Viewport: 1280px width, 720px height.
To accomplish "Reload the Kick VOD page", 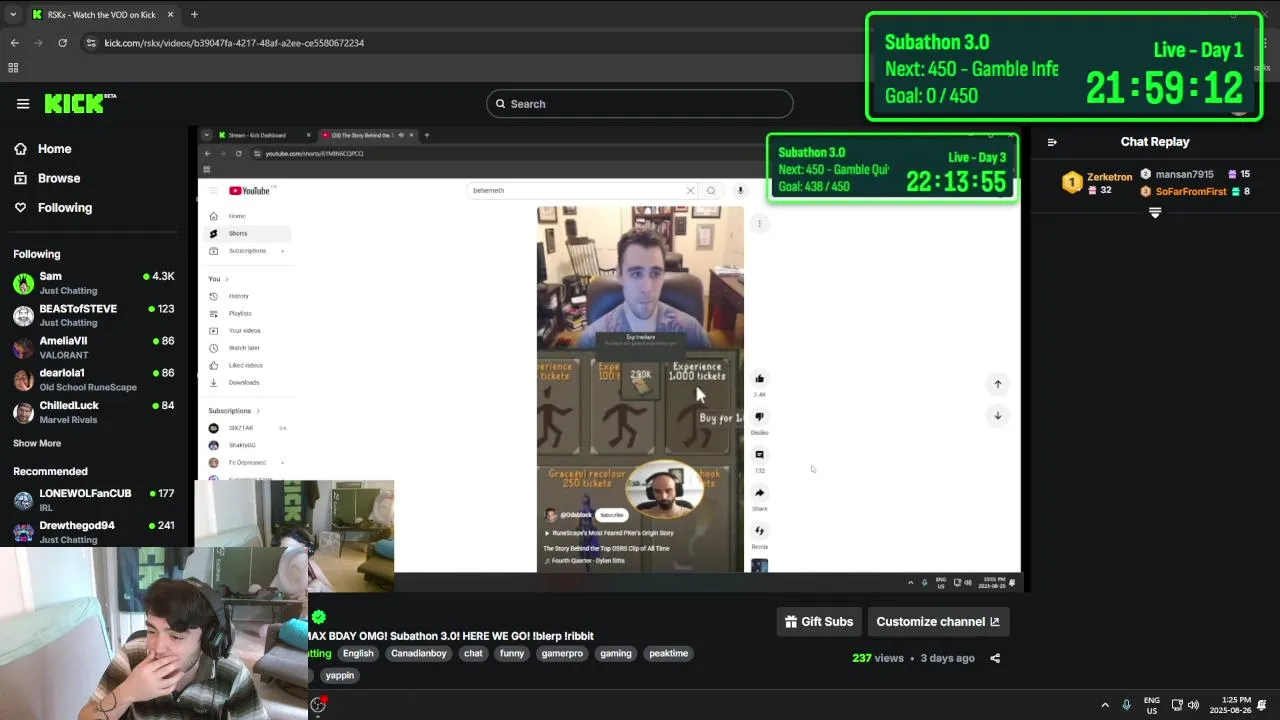I will 62,43.
